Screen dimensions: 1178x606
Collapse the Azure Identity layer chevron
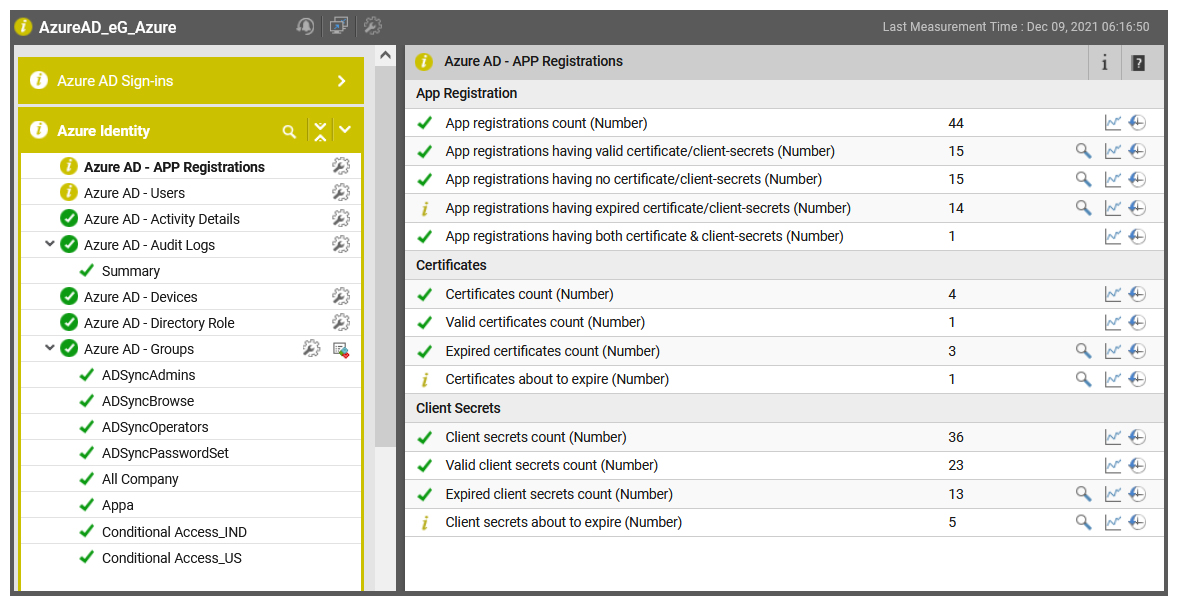(345, 130)
